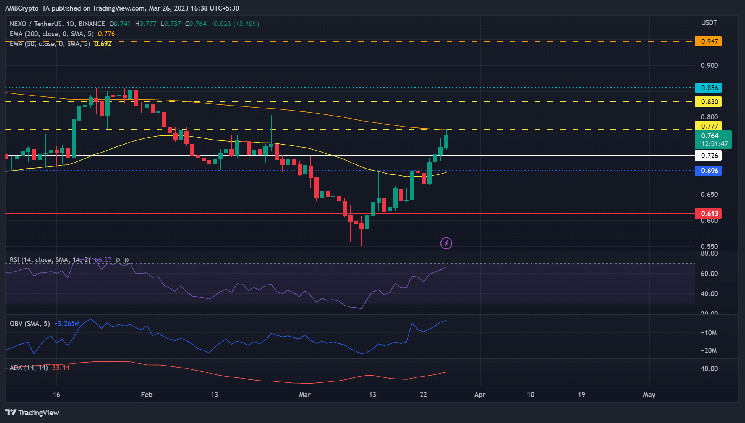Click the 0.650 price axis value
This screenshot has height=423, width=745.
[709, 195]
